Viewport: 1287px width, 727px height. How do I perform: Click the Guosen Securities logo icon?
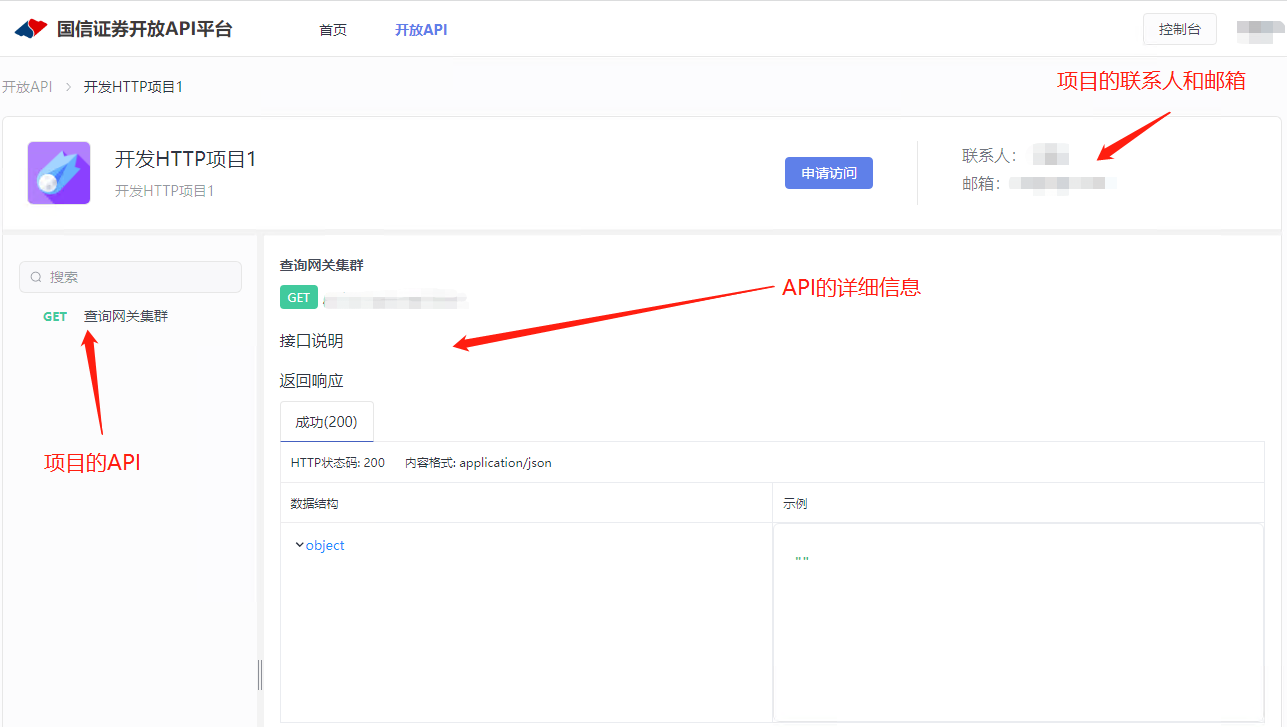tap(31, 29)
